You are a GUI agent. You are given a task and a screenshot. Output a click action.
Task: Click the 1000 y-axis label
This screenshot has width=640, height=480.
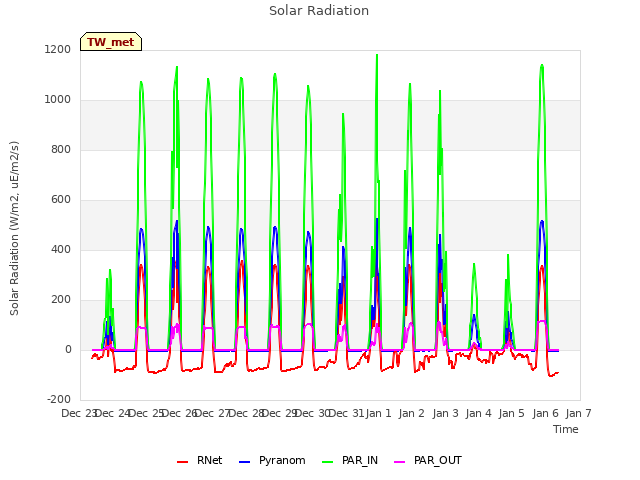pyautogui.click(x=58, y=100)
